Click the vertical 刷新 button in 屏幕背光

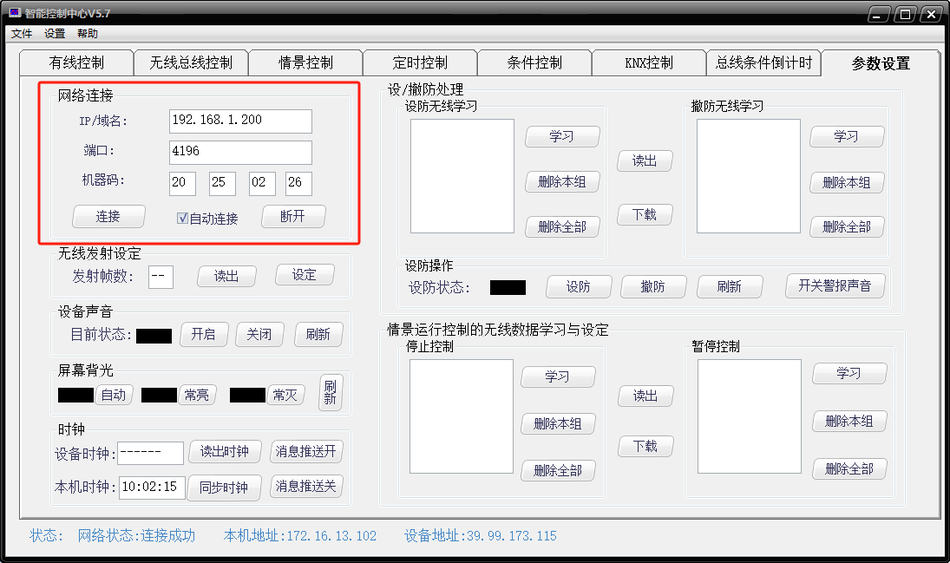pos(330,393)
